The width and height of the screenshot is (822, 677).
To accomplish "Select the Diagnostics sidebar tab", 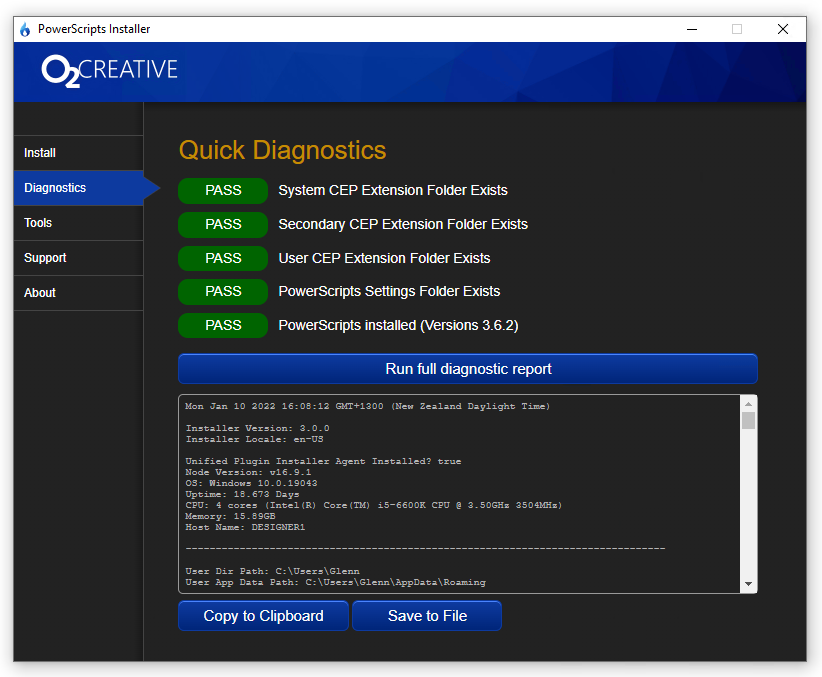I will coord(78,188).
